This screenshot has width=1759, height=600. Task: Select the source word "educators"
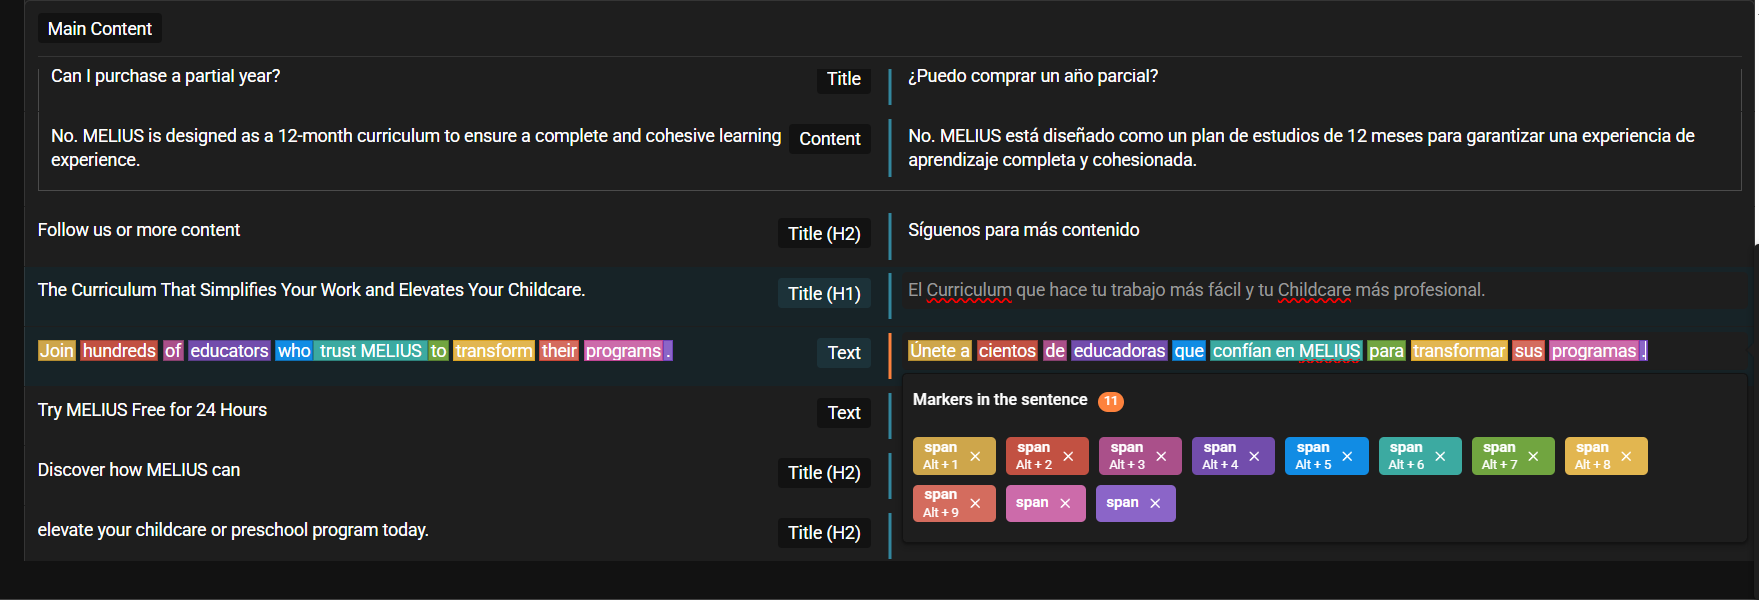tap(229, 351)
